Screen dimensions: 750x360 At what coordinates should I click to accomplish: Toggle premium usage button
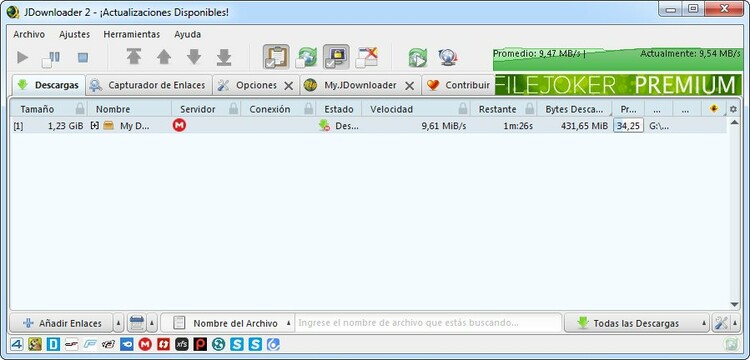(x=336, y=57)
